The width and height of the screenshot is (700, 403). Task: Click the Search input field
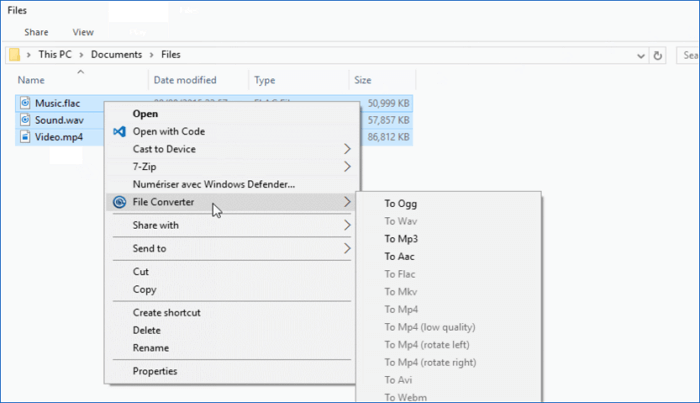tap(688, 55)
